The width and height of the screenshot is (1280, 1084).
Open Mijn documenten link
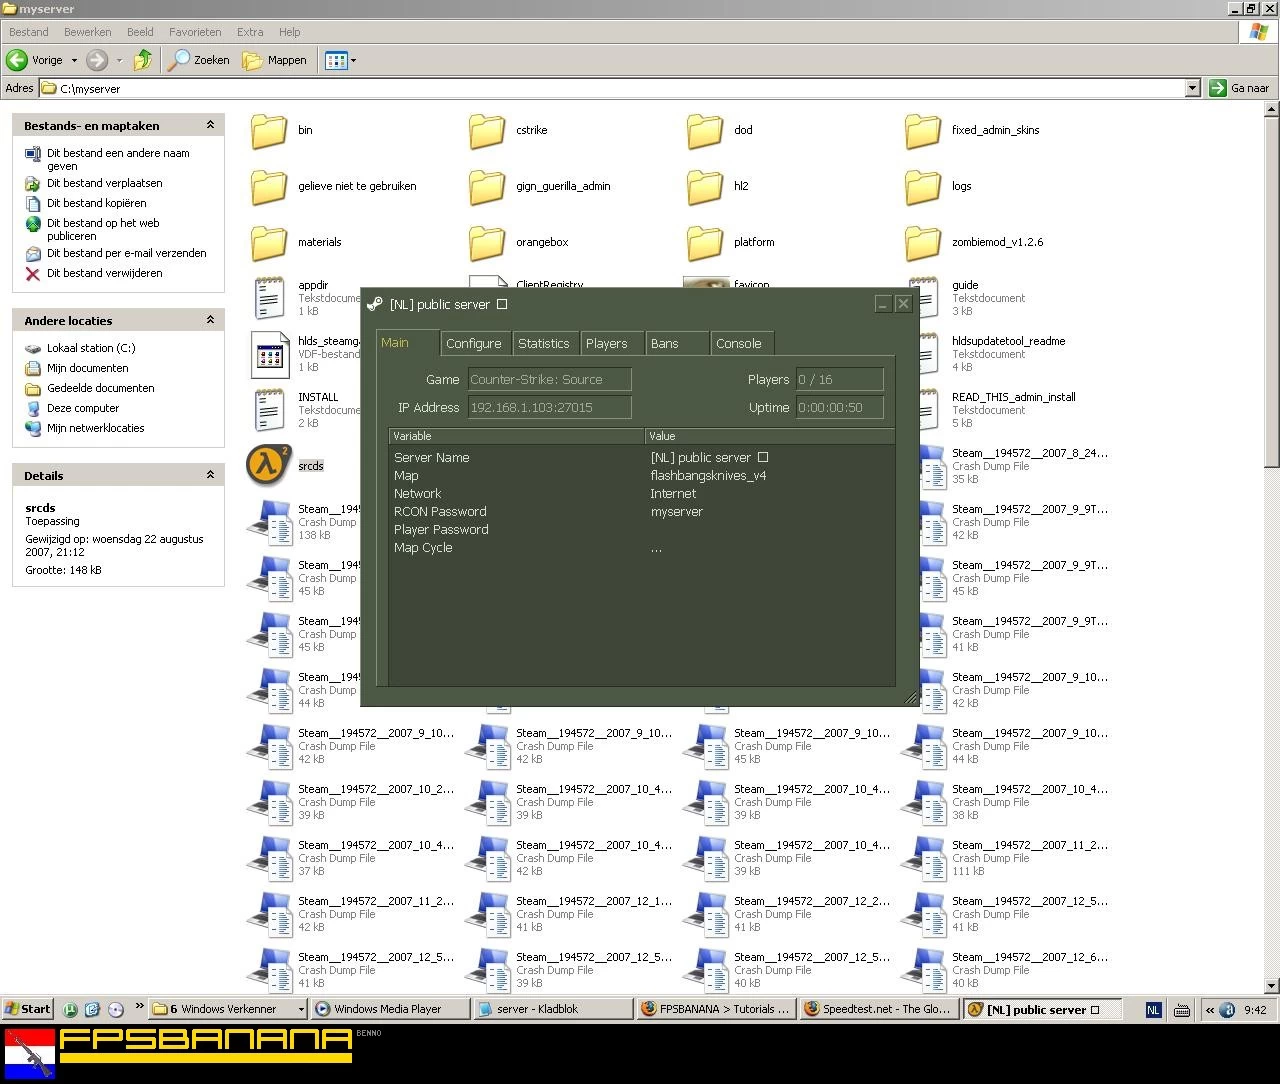click(87, 368)
